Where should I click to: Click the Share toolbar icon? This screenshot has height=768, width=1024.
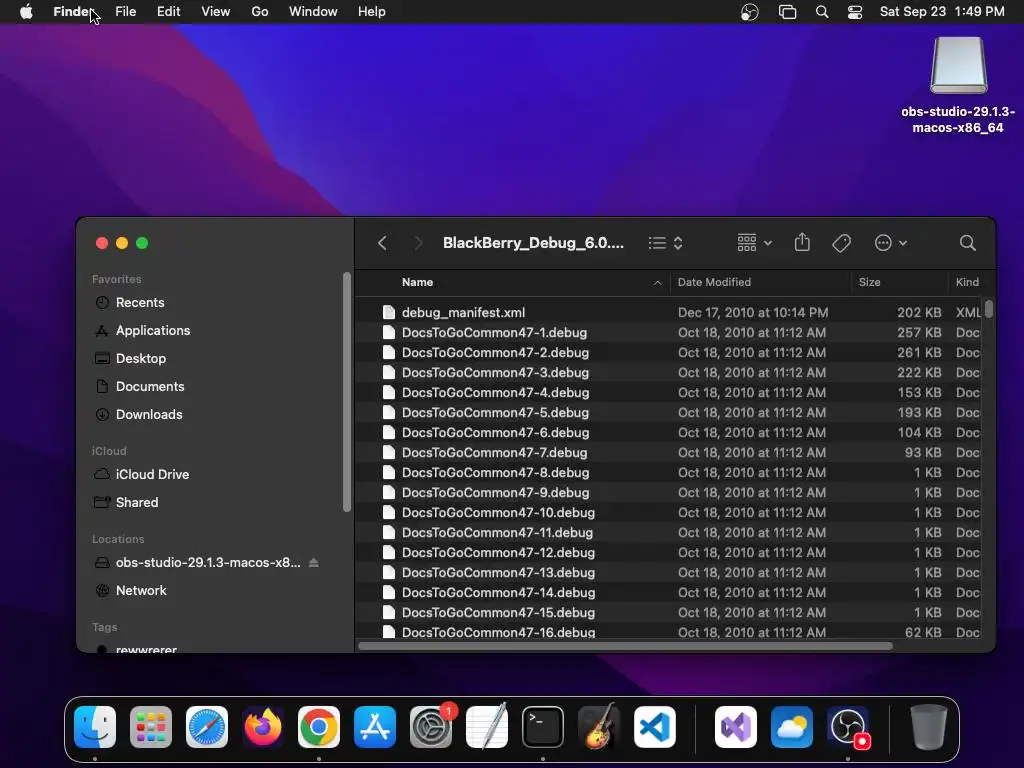coord(802,243)
